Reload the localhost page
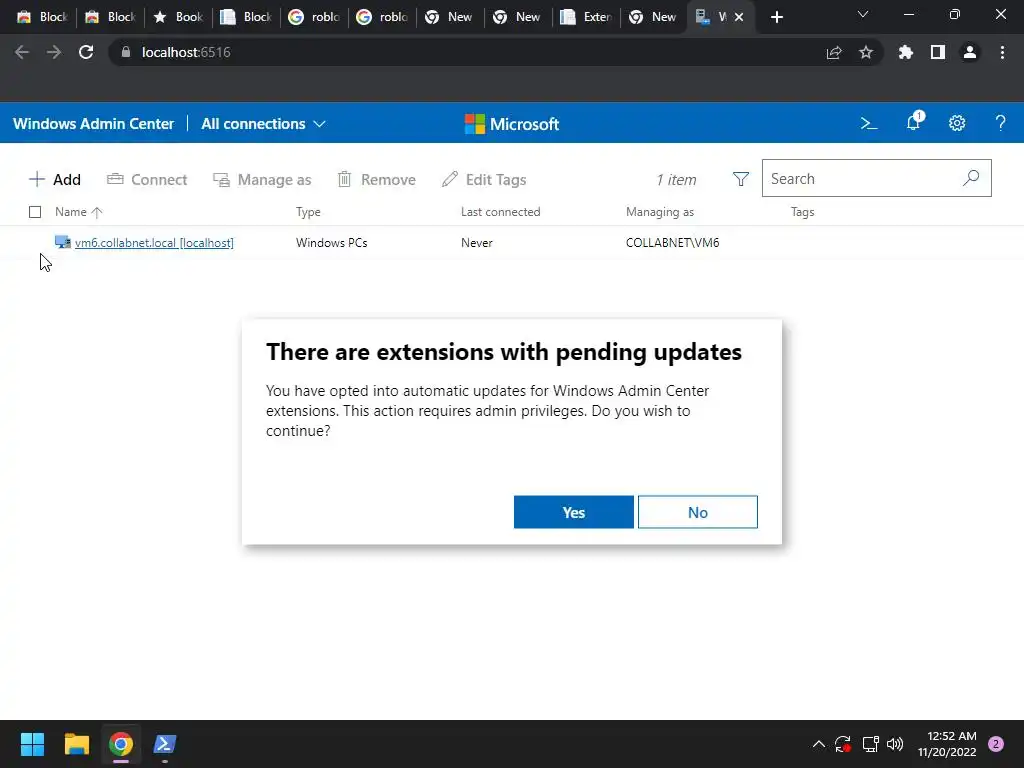The image size is (1024, 768). tap(86, 52)
